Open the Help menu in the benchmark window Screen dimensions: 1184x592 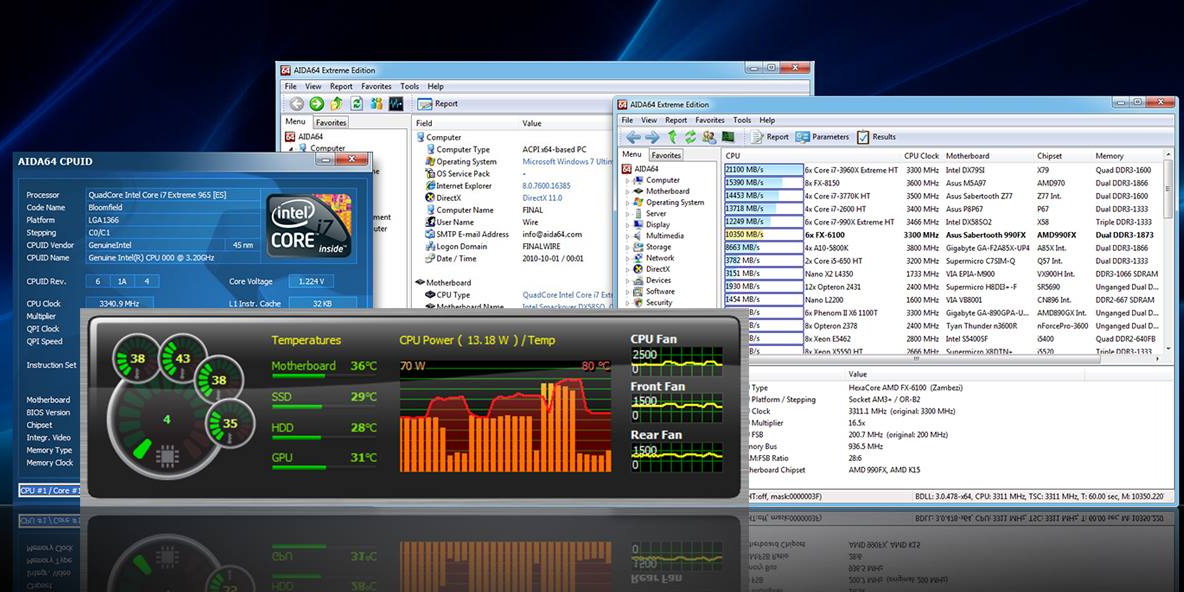pyautogui.click(x=767, y=120)
